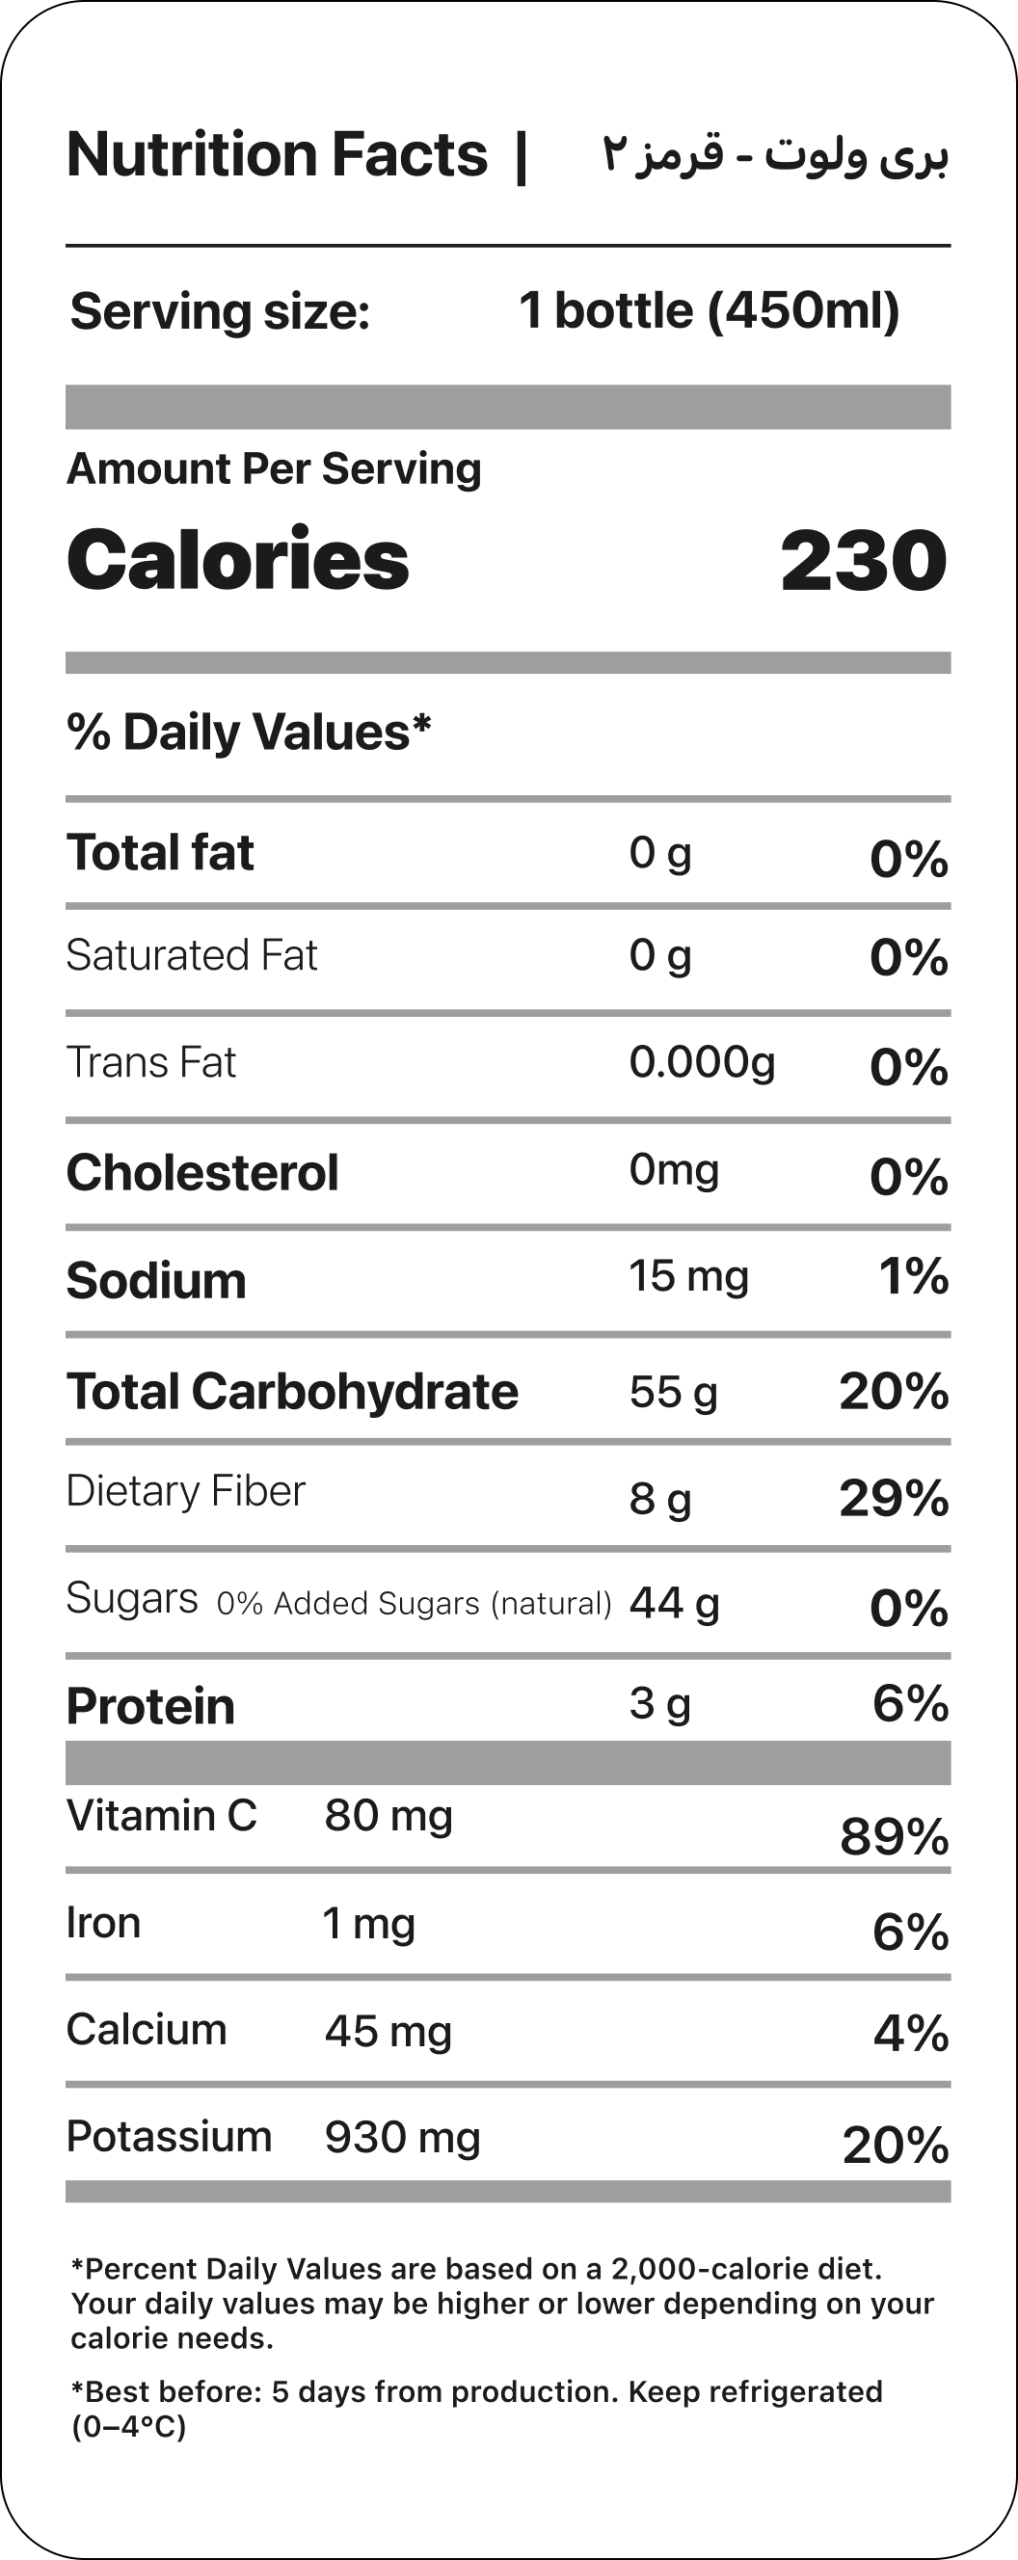Select the Iron row label

click(x=103, y=1923)
